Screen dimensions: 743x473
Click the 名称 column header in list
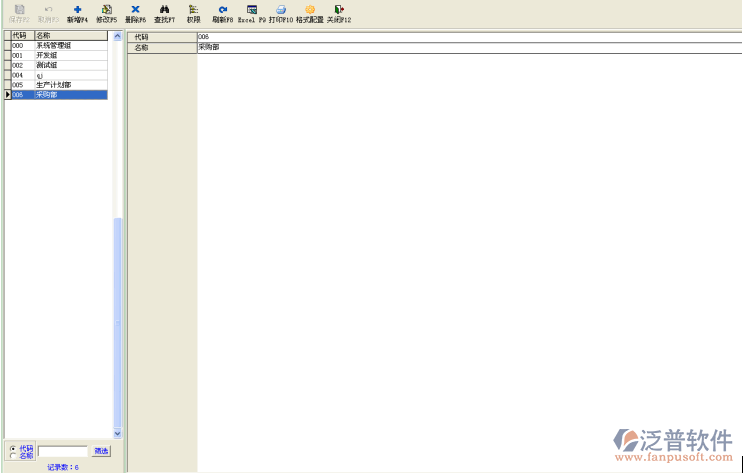[x=70, y=35]
